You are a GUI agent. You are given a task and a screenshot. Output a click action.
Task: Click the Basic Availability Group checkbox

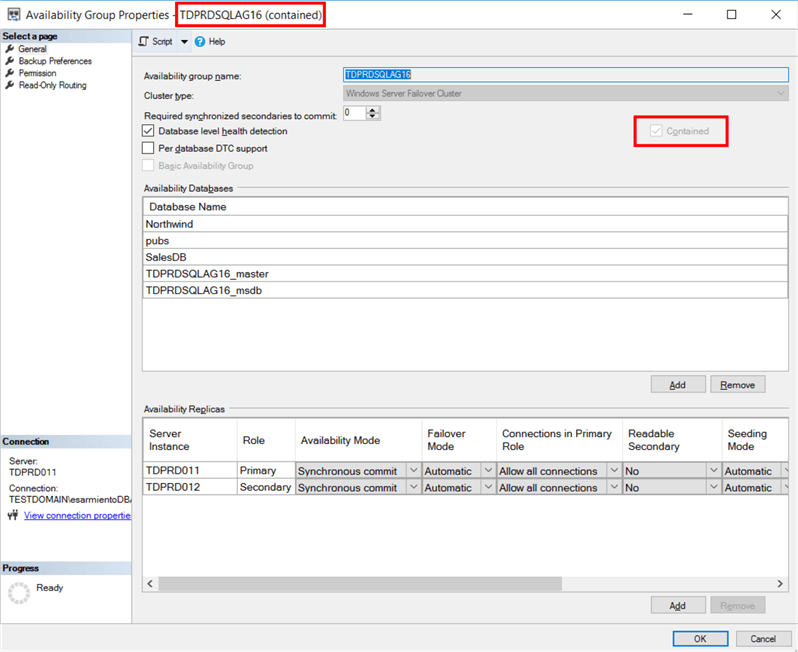148,165
